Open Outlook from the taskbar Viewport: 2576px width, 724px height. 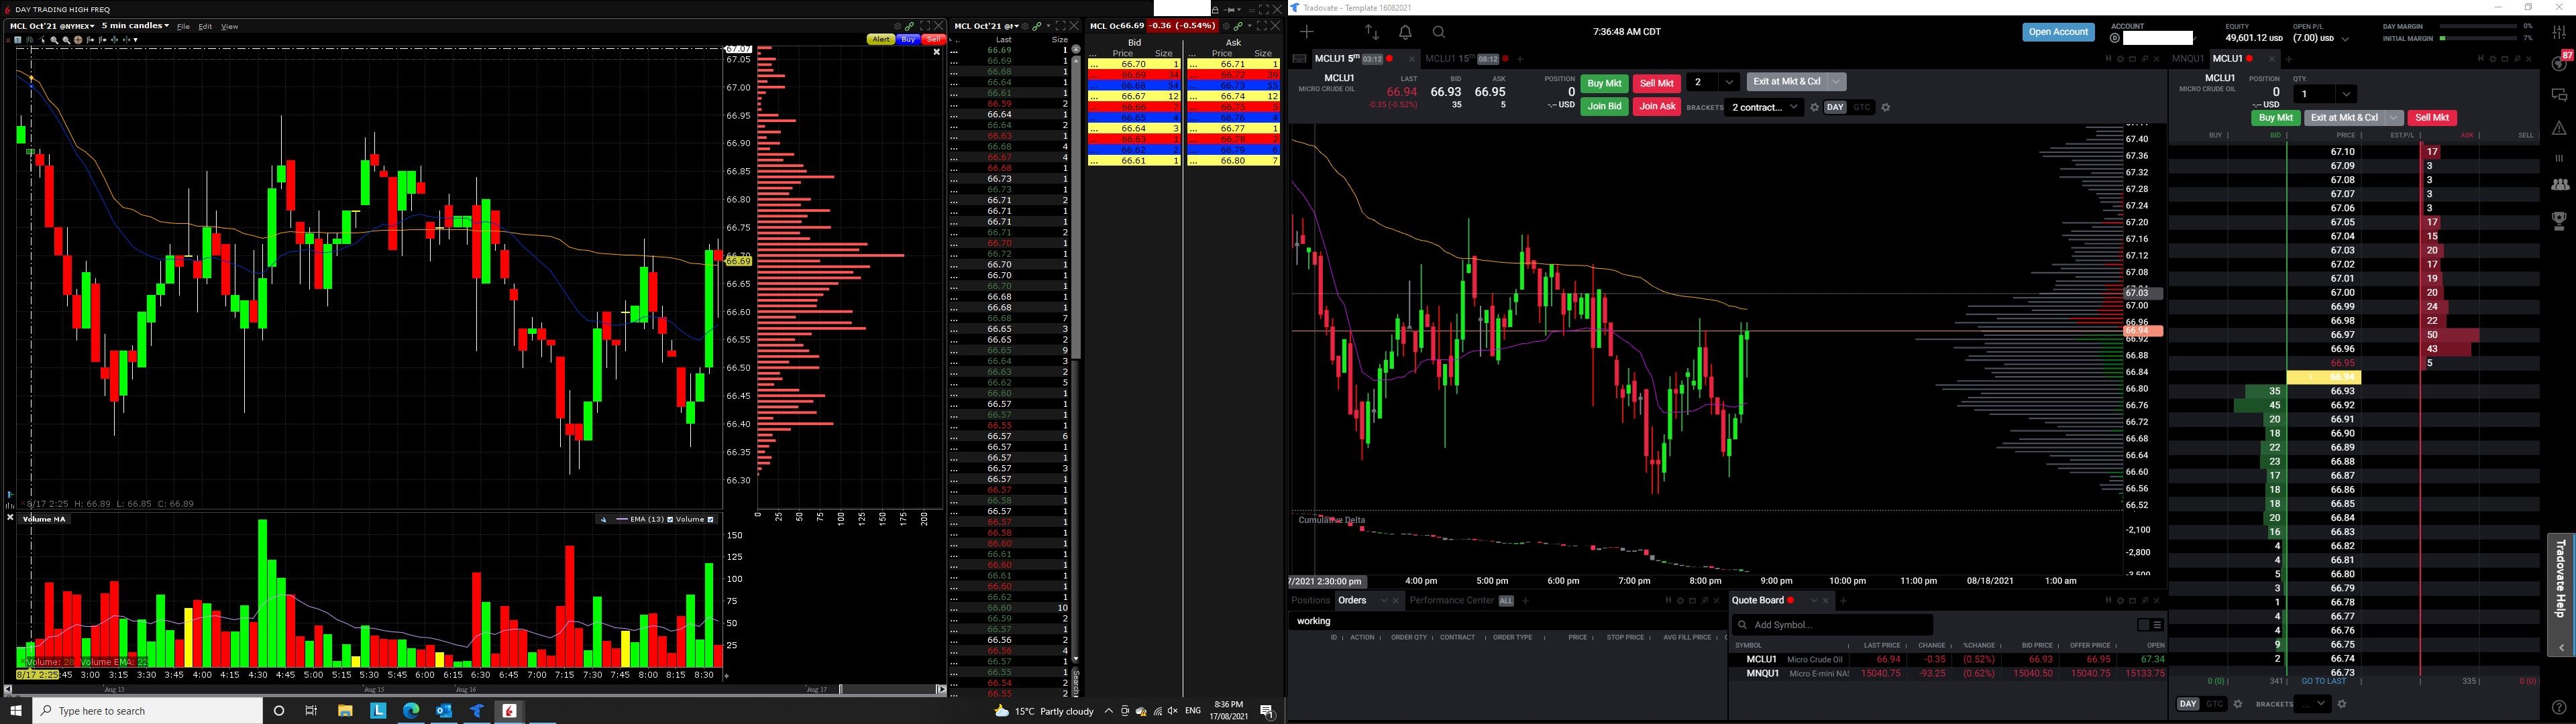pos(444,711)
